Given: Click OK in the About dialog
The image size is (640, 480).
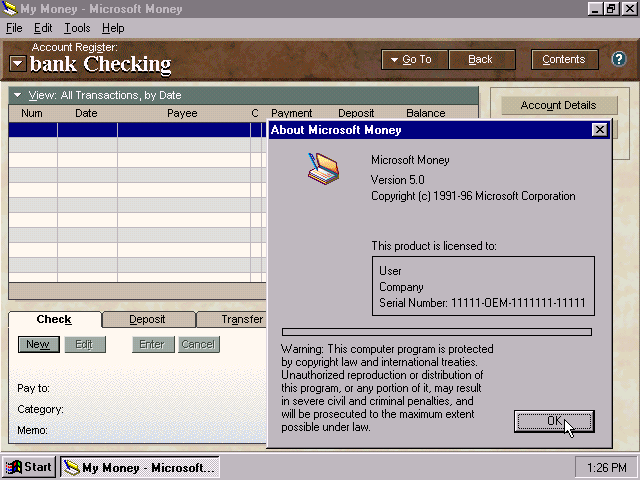Looking at the screenshot, I should click(x=553, y=421).
